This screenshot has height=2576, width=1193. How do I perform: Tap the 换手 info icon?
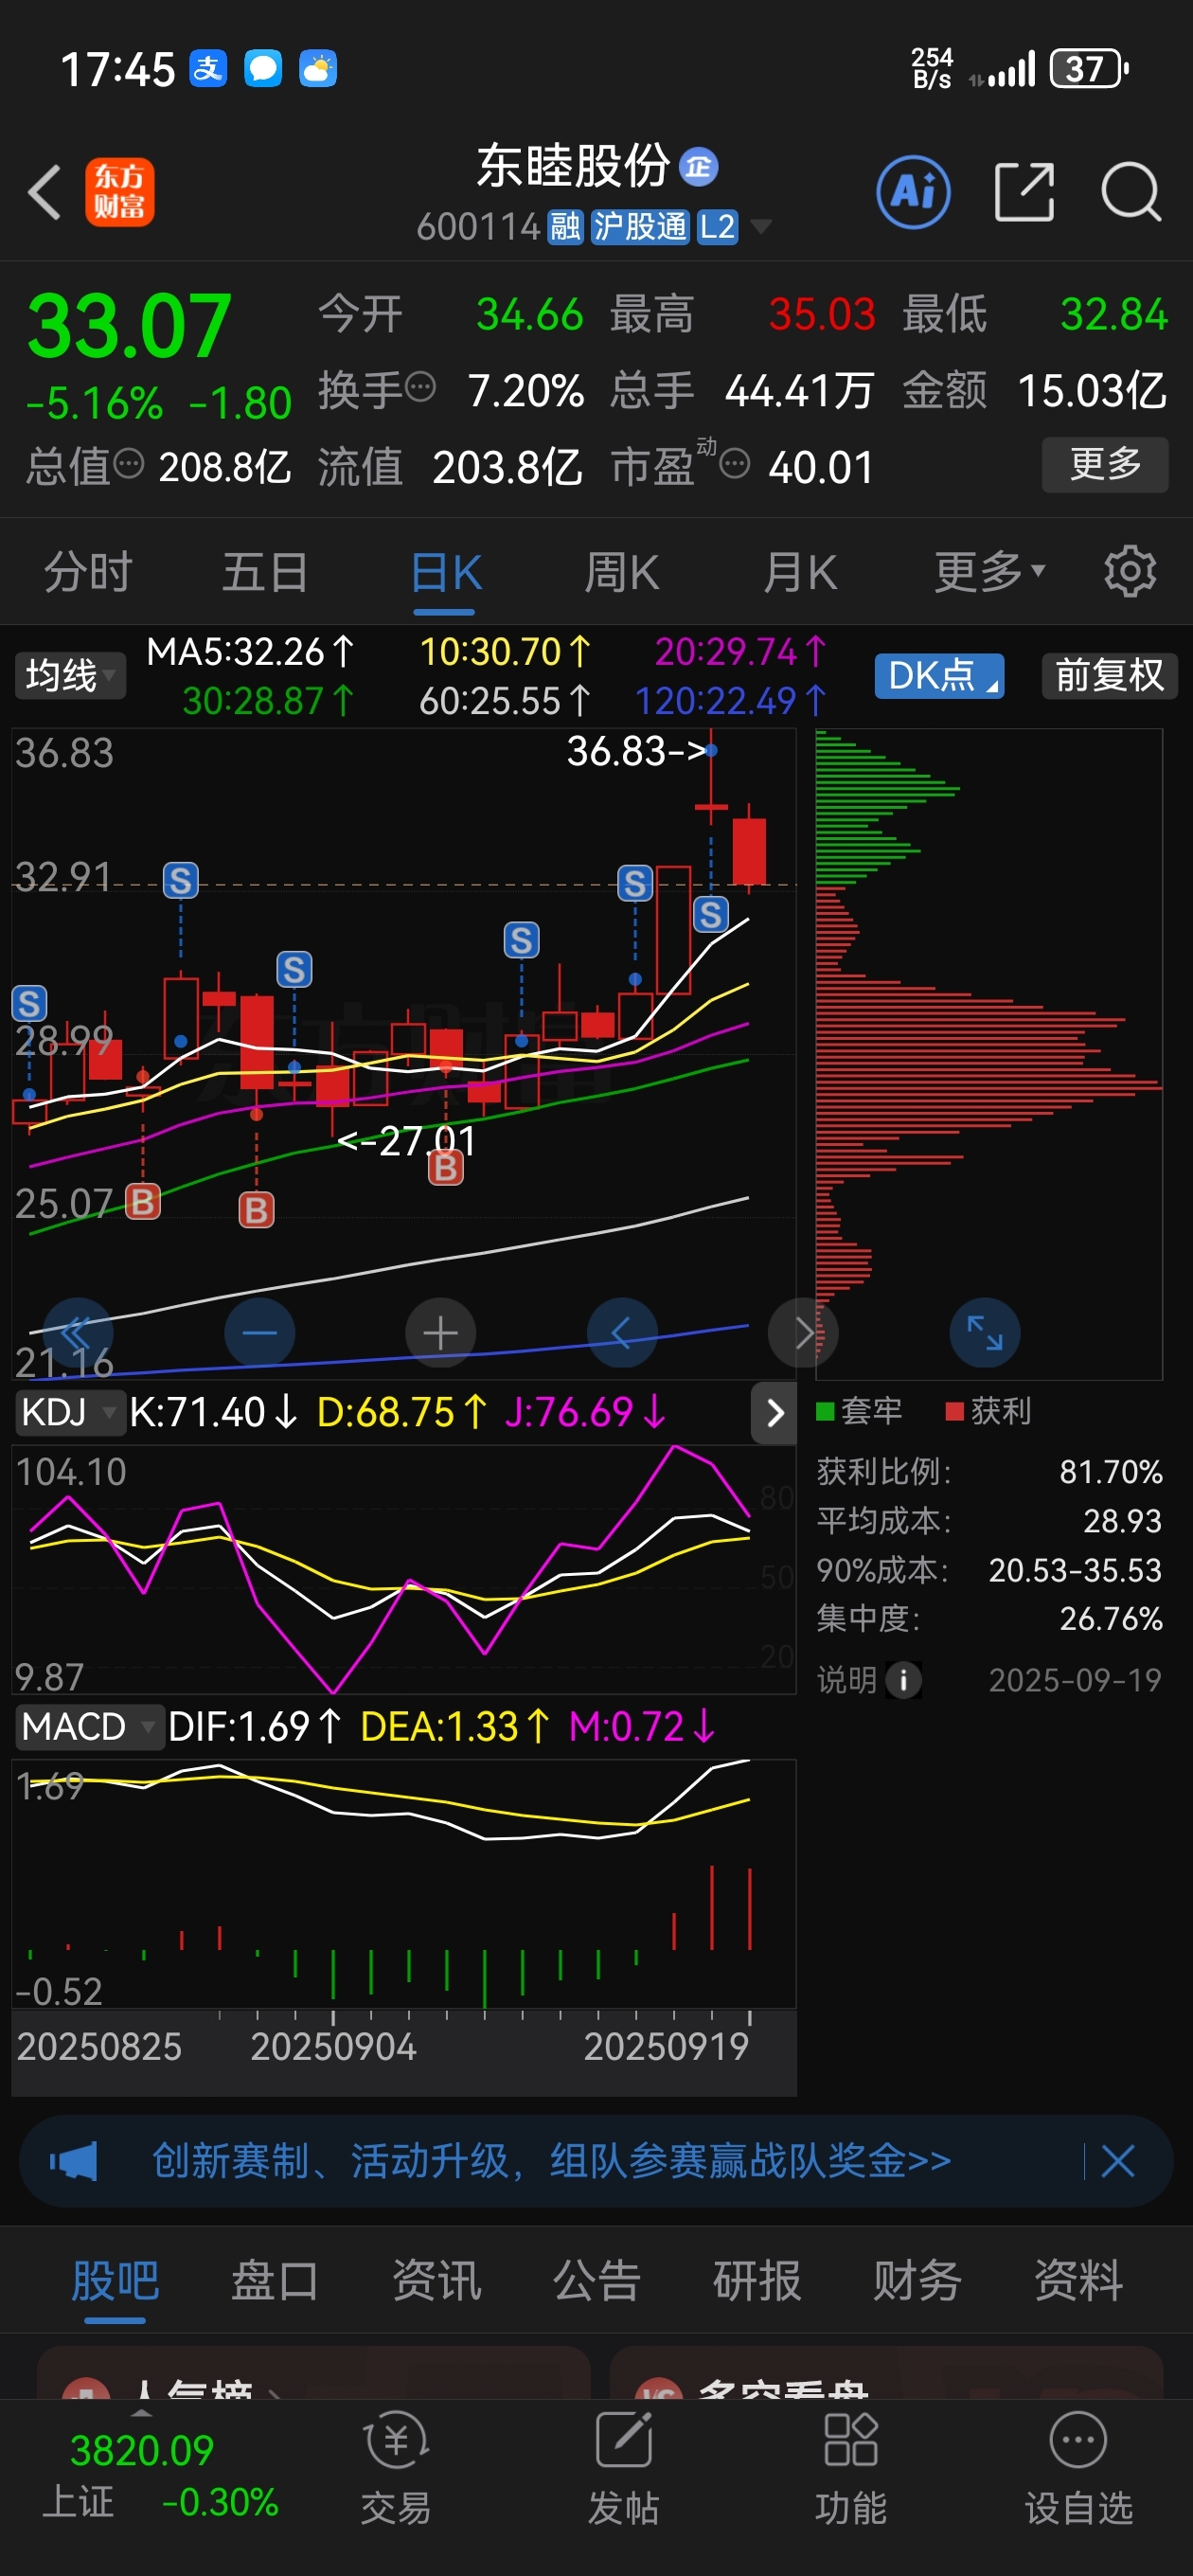click(x=421, y=385)
